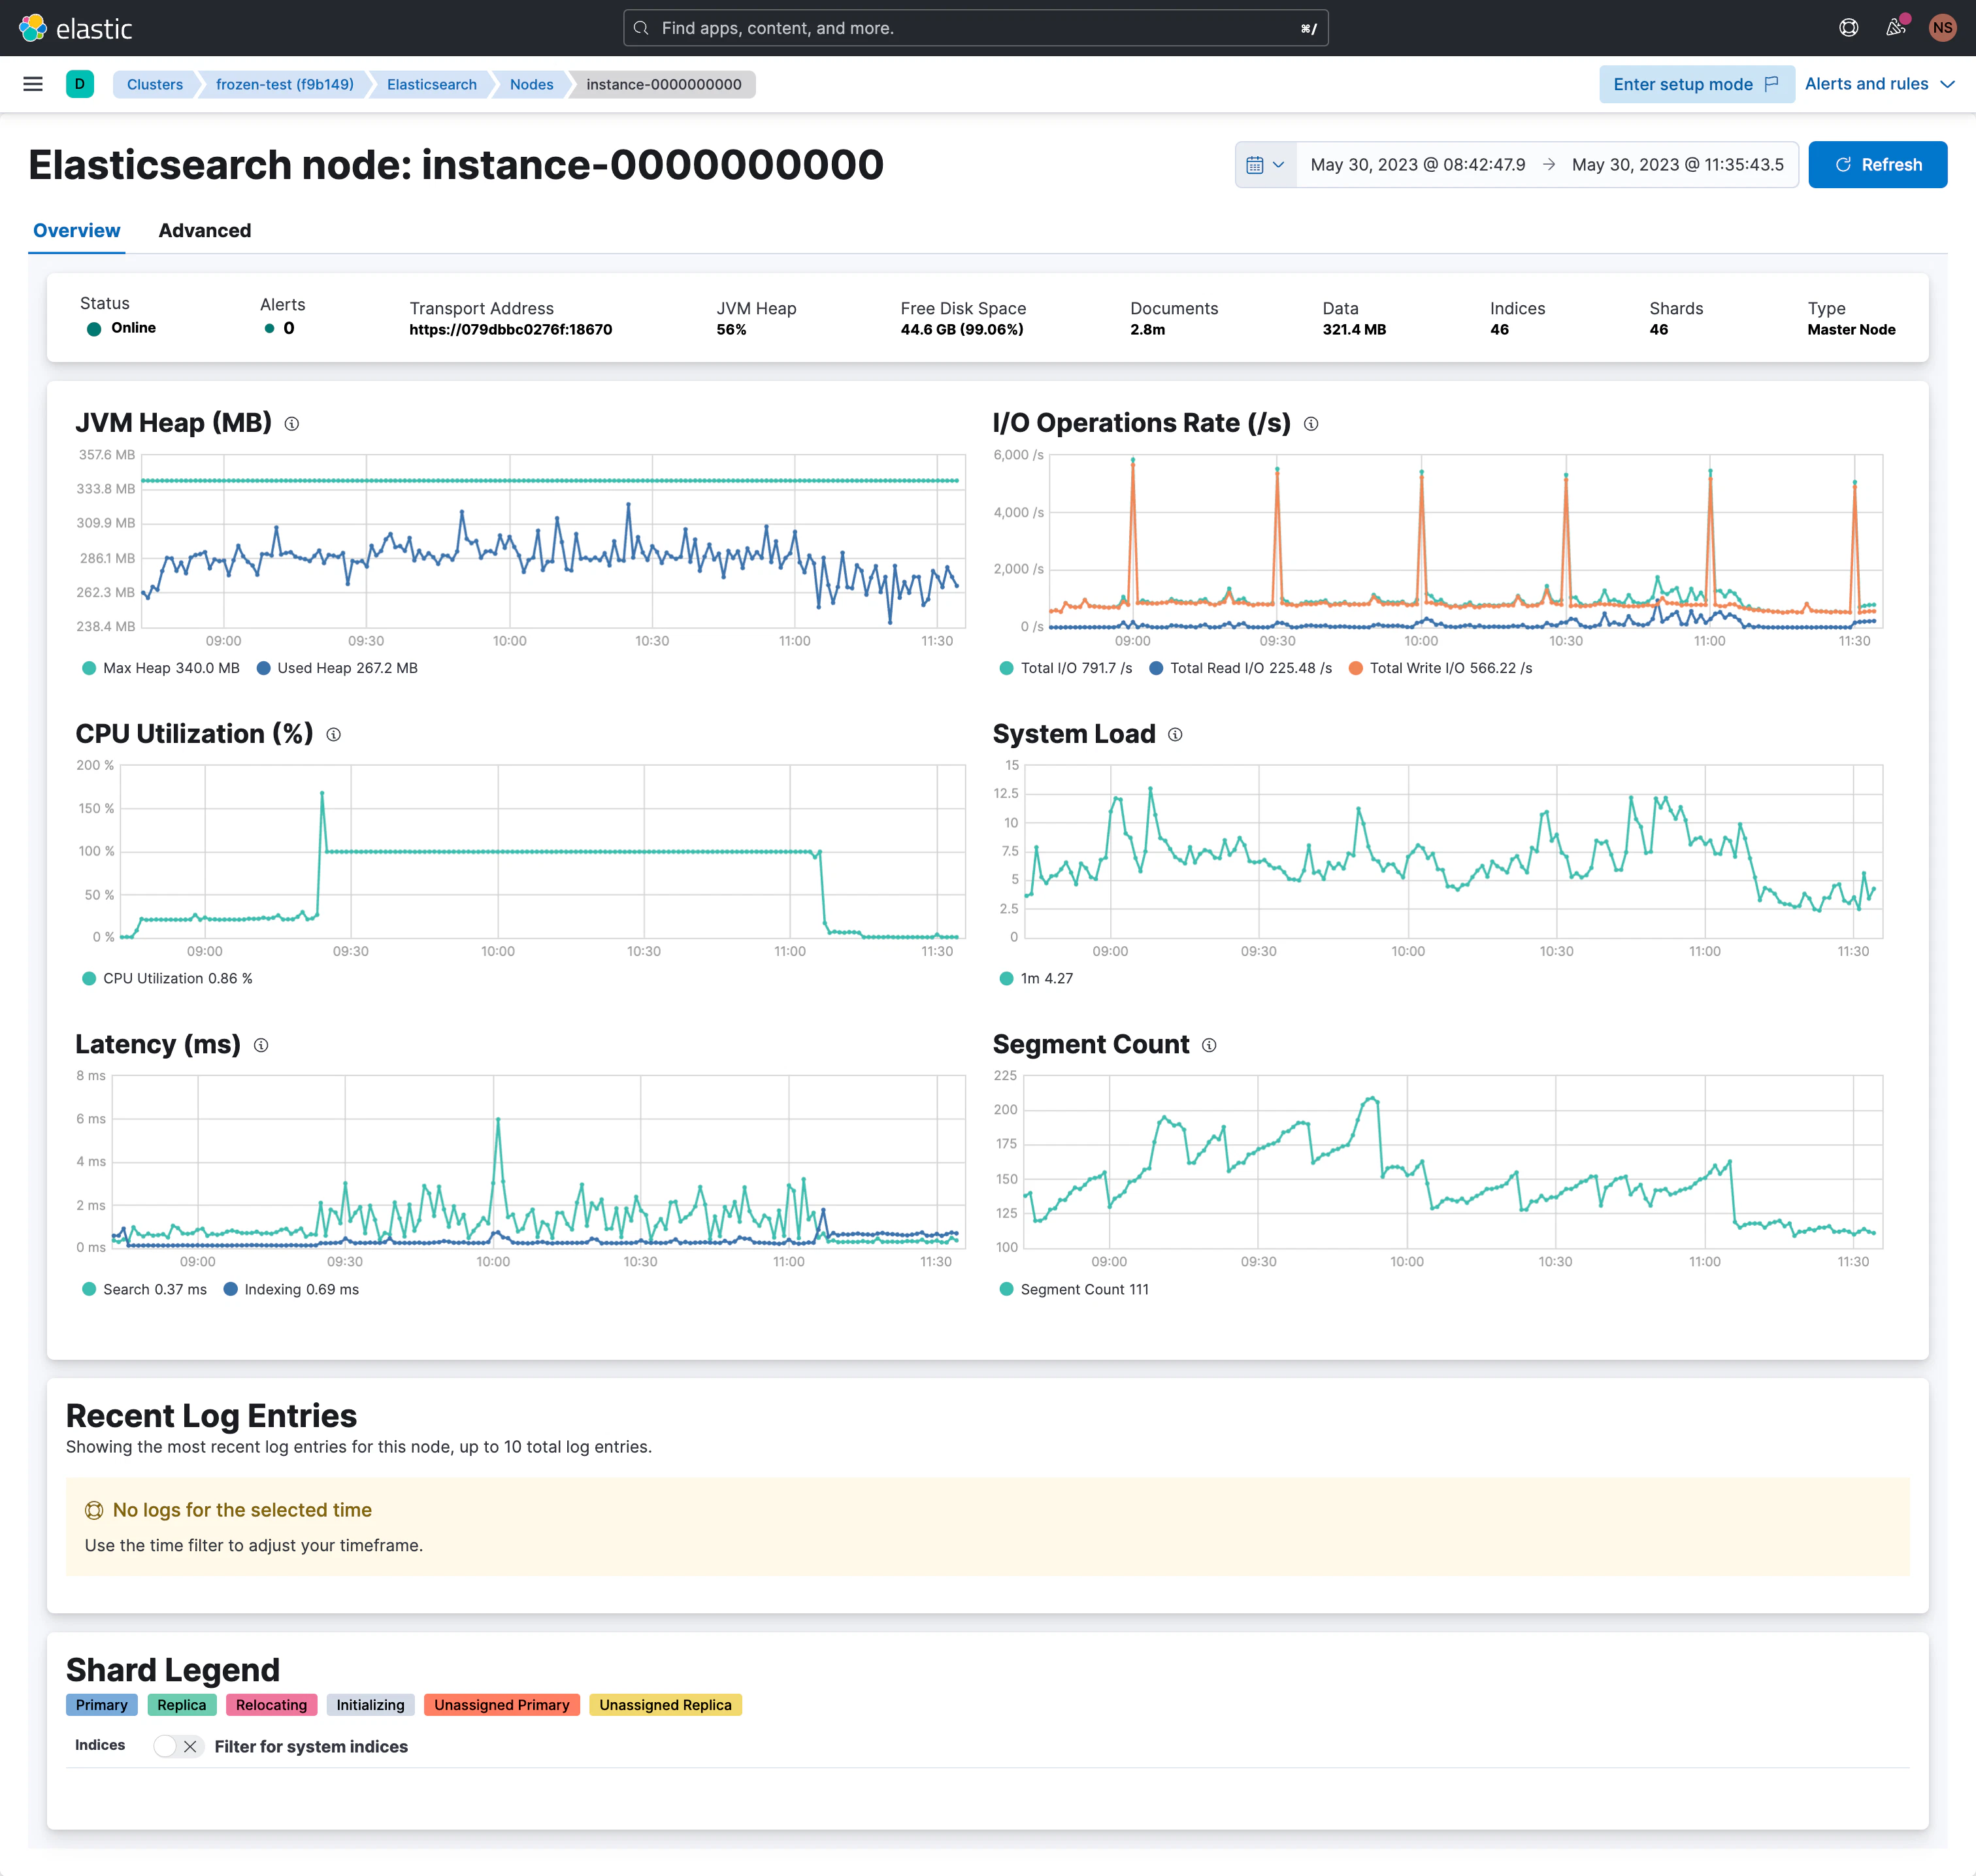Click the Recent Log Entries heading
Screen dimensions: 1976x1876
[x=212, y=1417]
